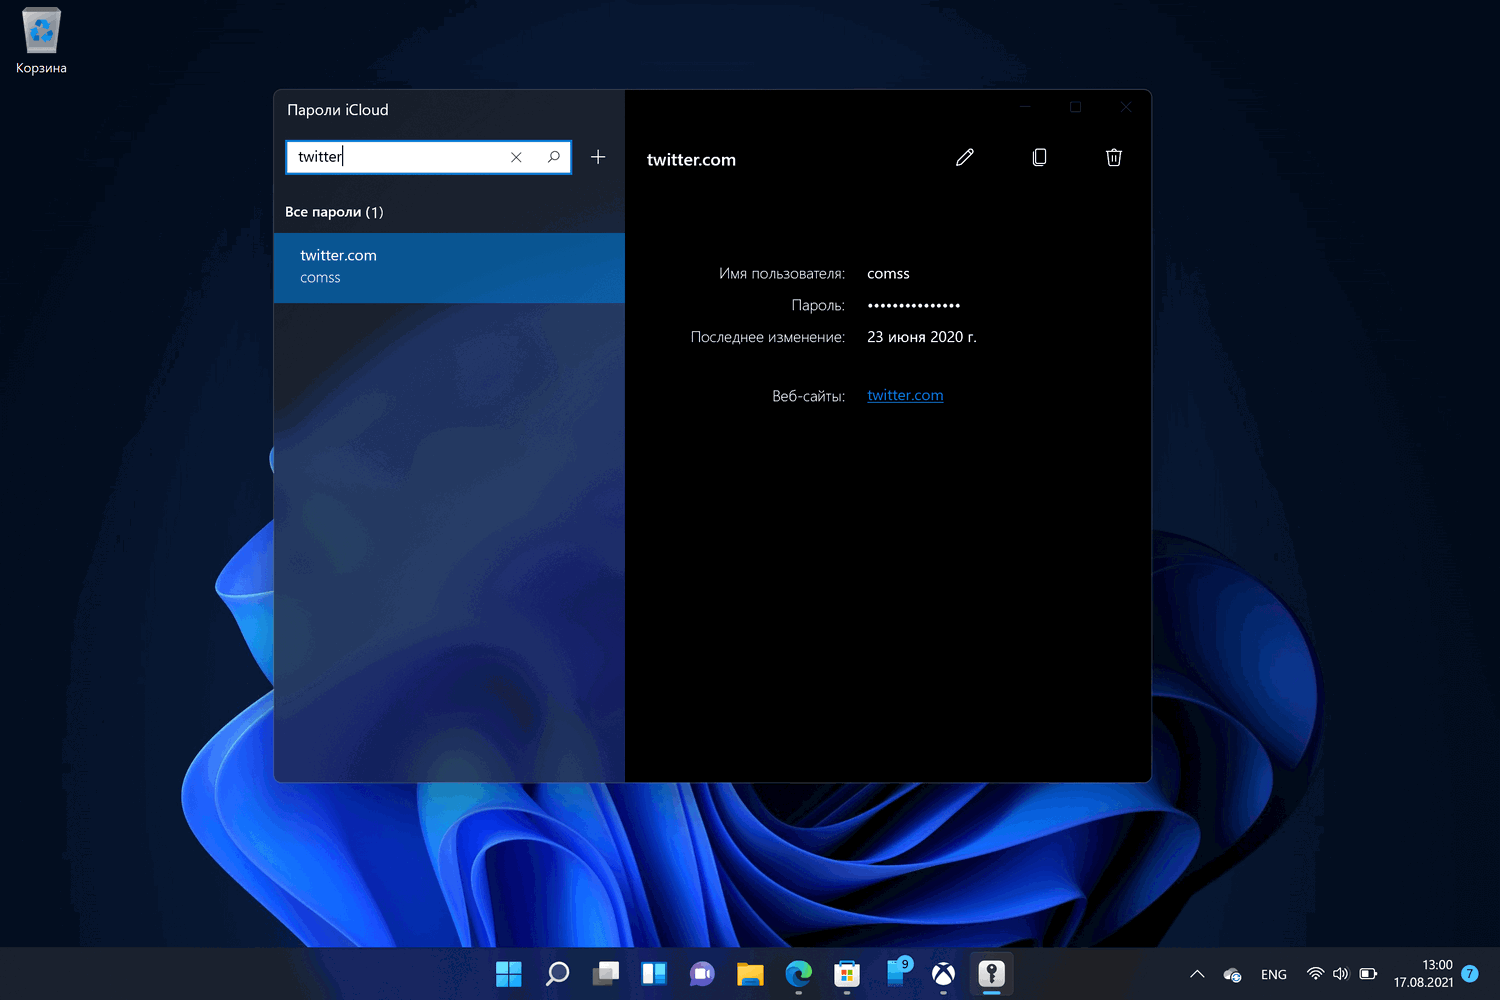Click the pencil edit password icon
1500x1000 pixels.
coord(964,157)
